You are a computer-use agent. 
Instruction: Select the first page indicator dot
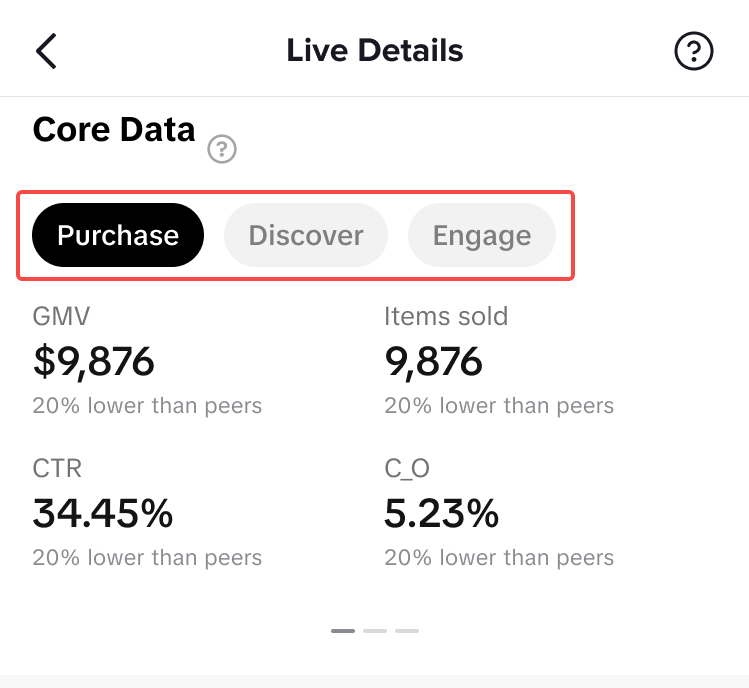(343, 631)
